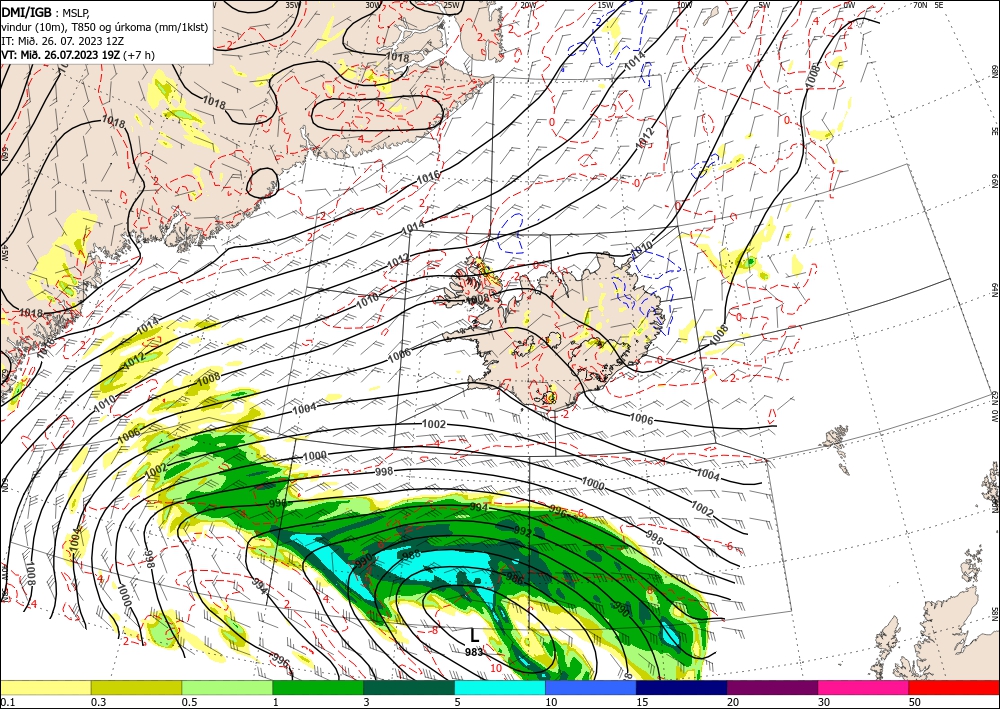Click the '983' central pressure value

coord(474,652)
